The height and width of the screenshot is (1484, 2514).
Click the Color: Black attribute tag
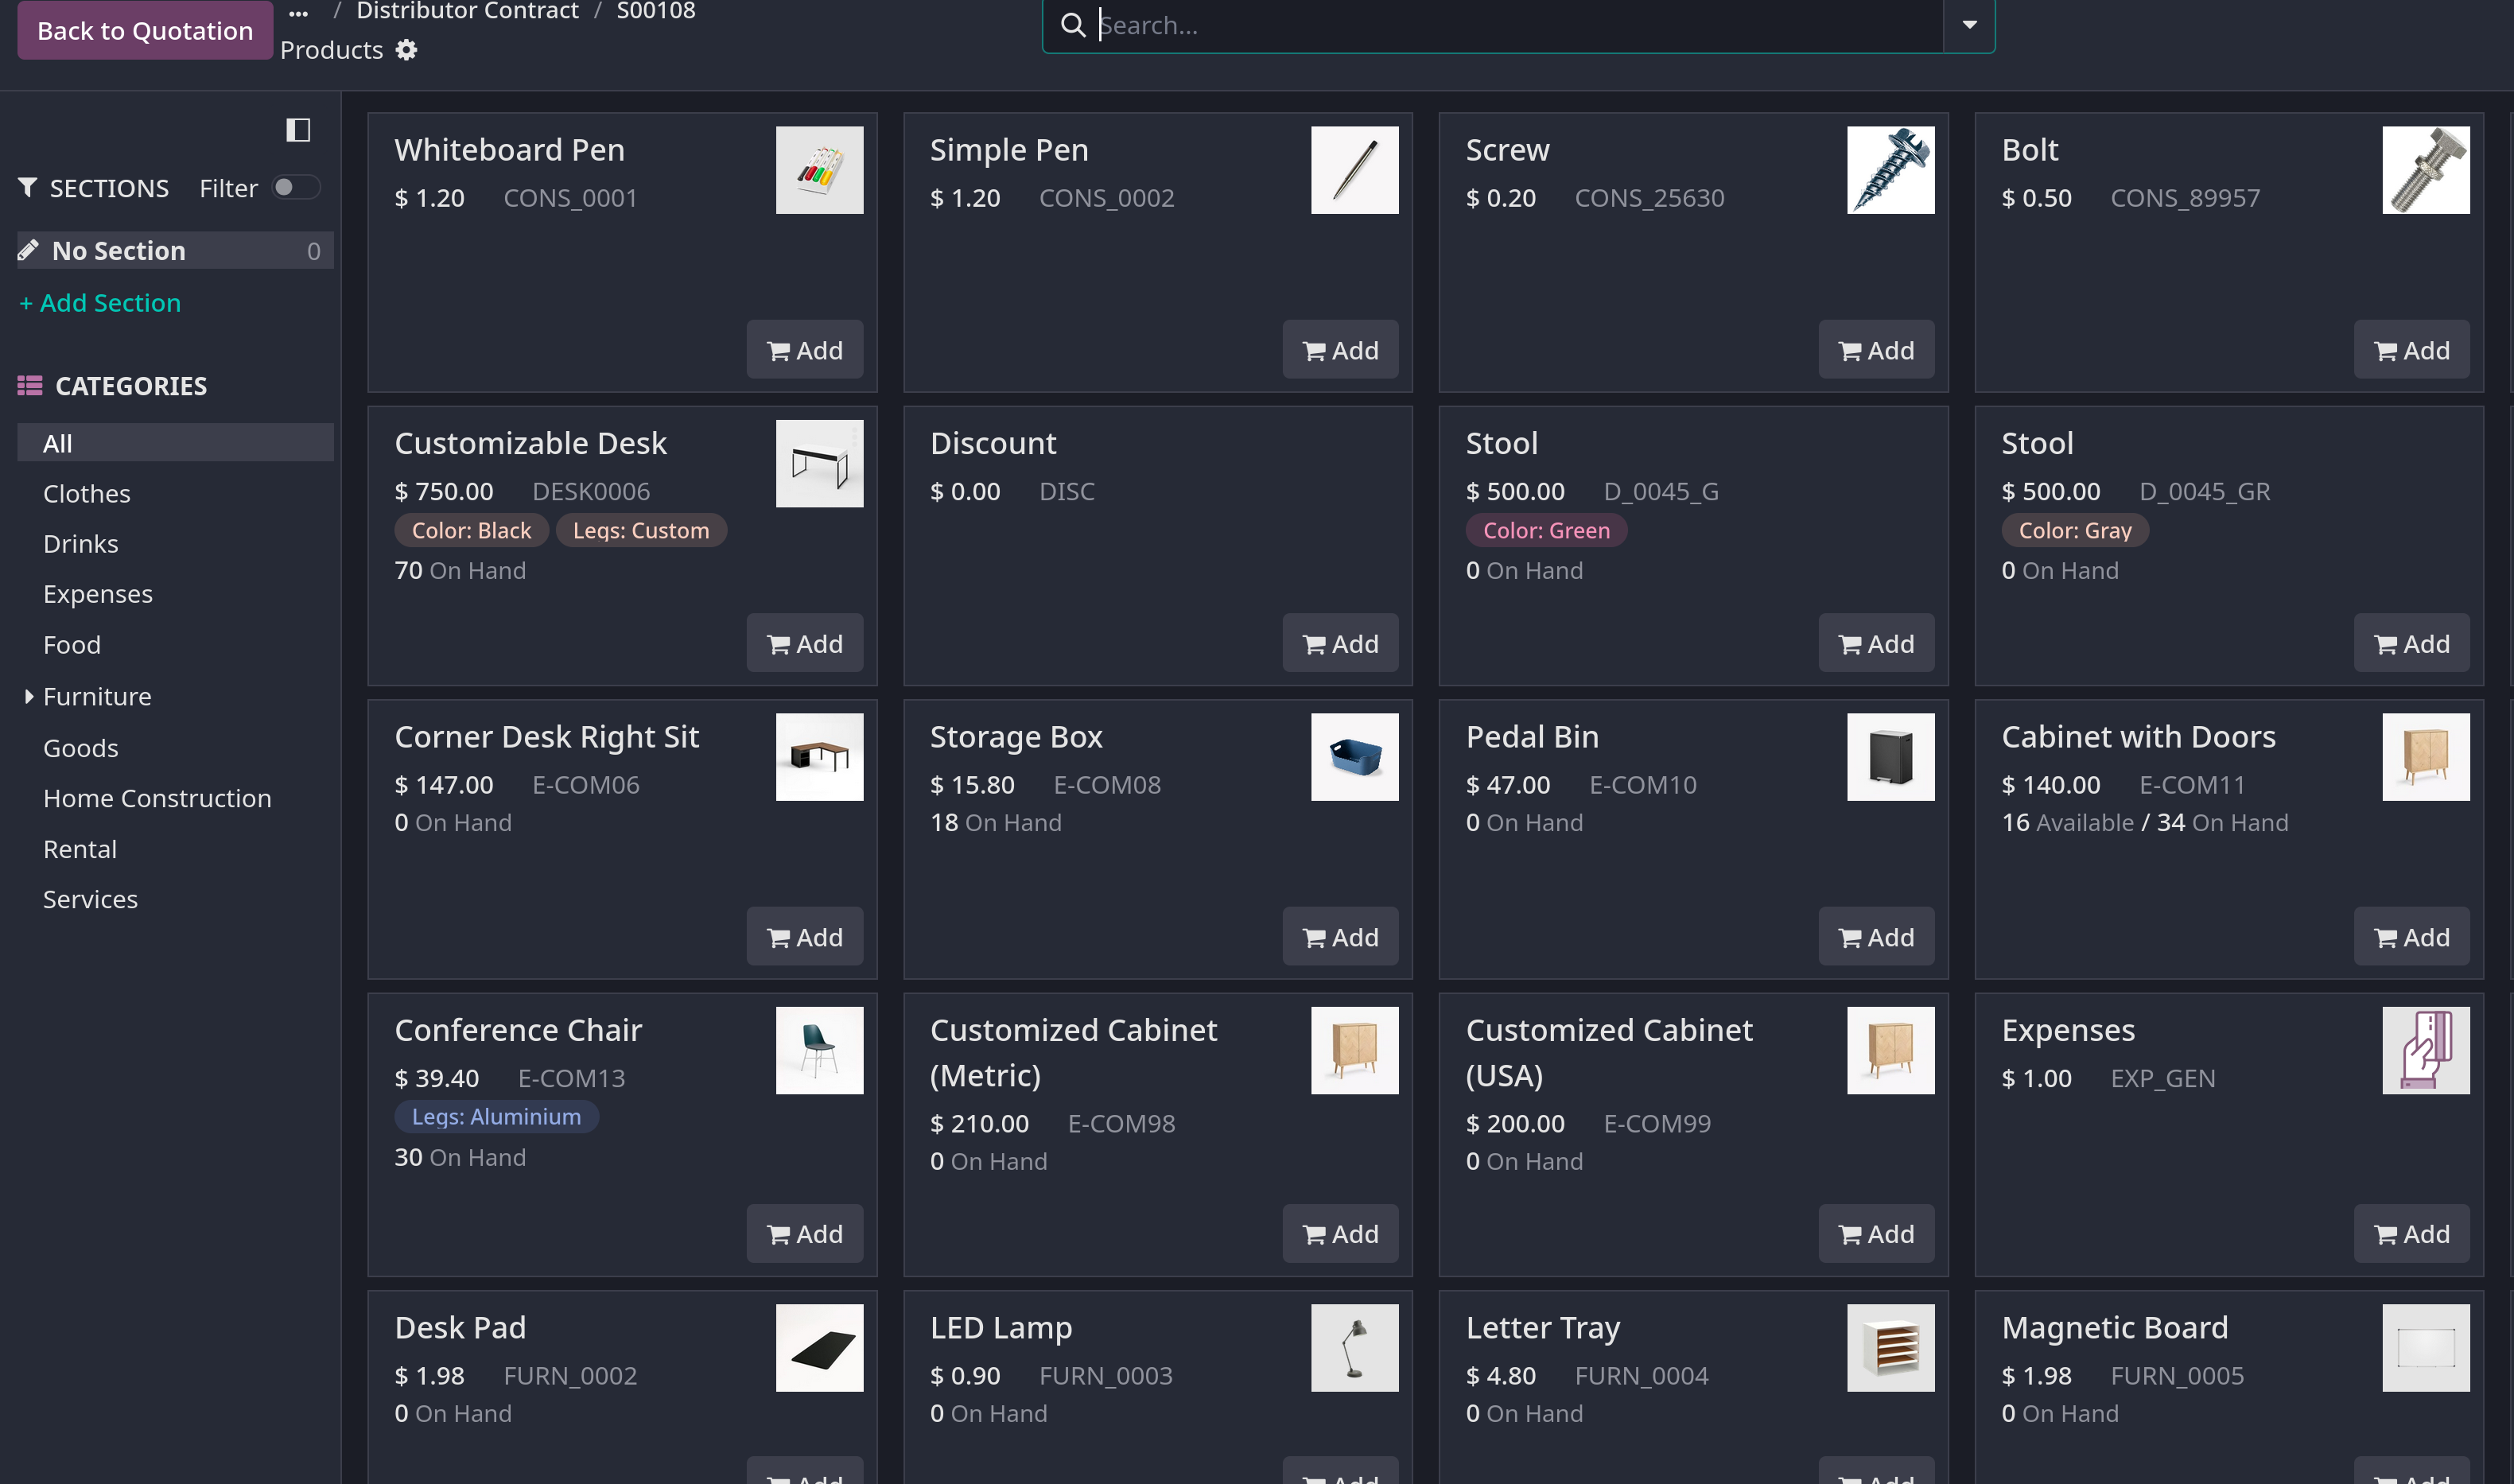471,531
